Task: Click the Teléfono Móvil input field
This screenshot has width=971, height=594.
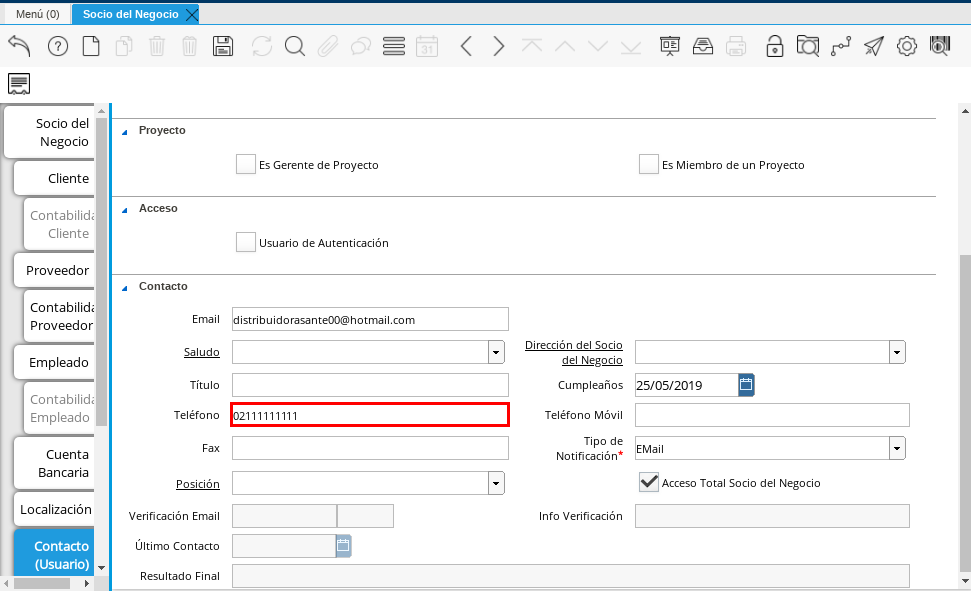Action: pyautogui.click(x=772, y=415)
